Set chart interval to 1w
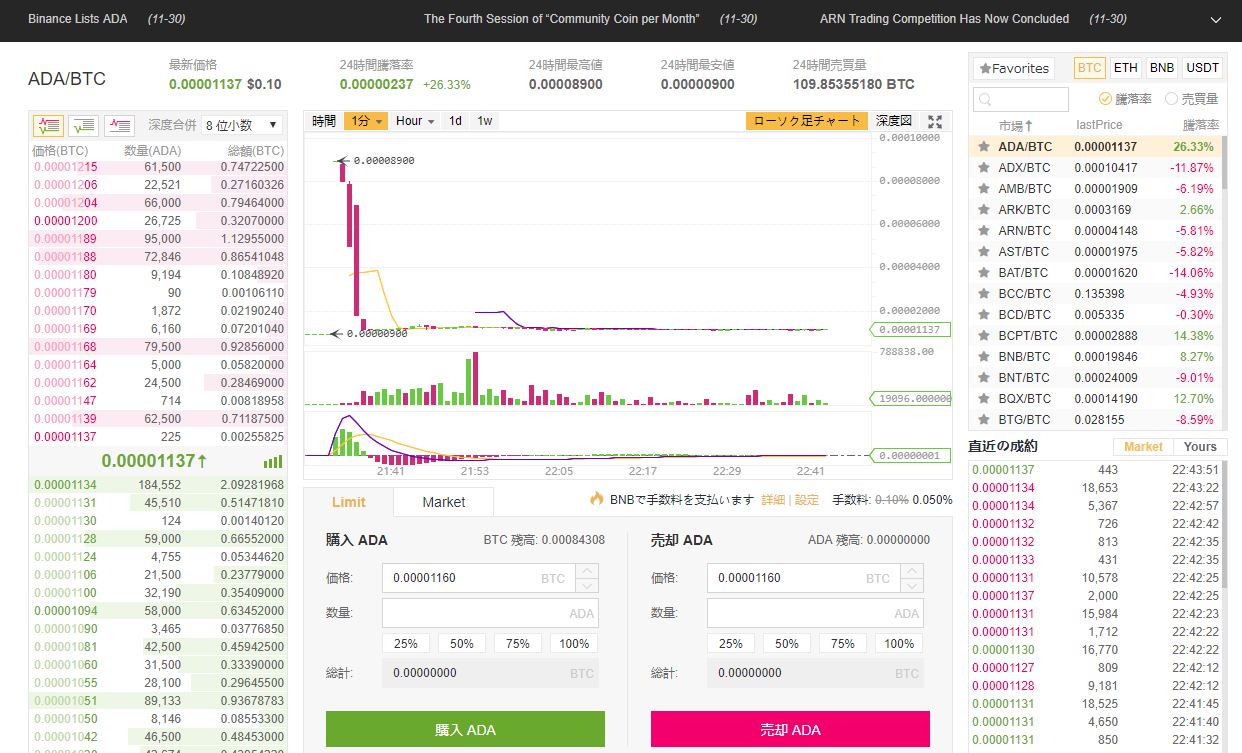The height and width of the screenshot is (753, 1242). tap(485, 121)
